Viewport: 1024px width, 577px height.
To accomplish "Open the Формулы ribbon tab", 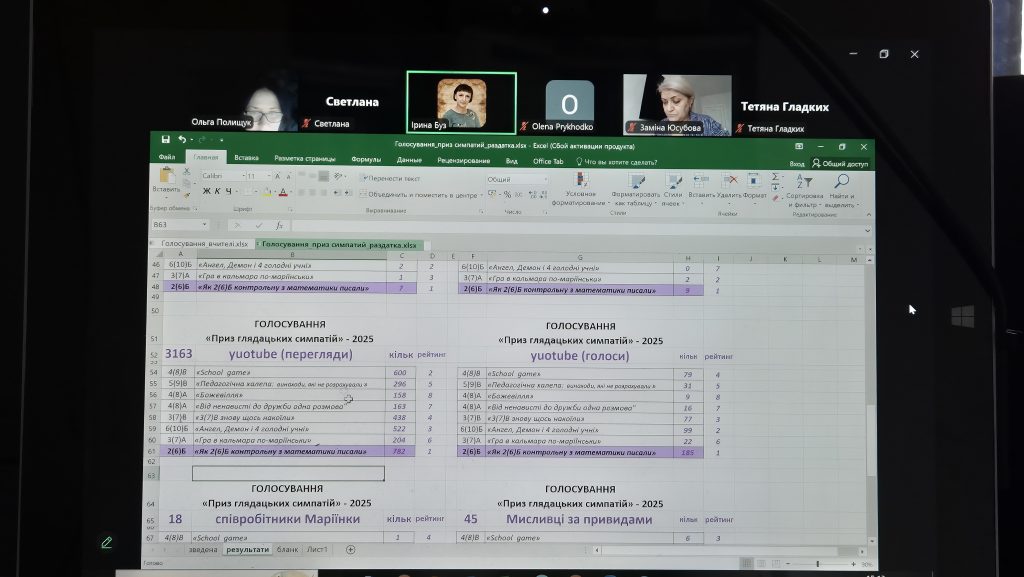I will tap(365, 159).
